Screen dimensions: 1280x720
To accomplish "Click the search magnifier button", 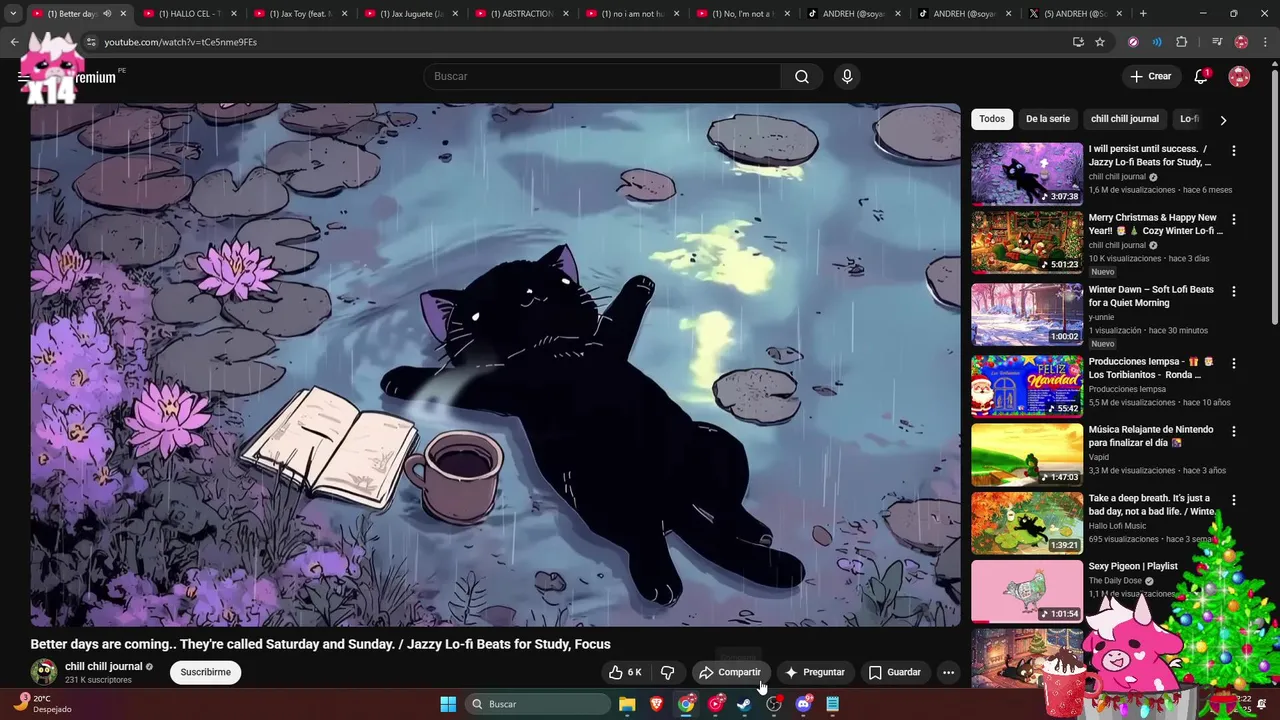I will tap(802, 76).
